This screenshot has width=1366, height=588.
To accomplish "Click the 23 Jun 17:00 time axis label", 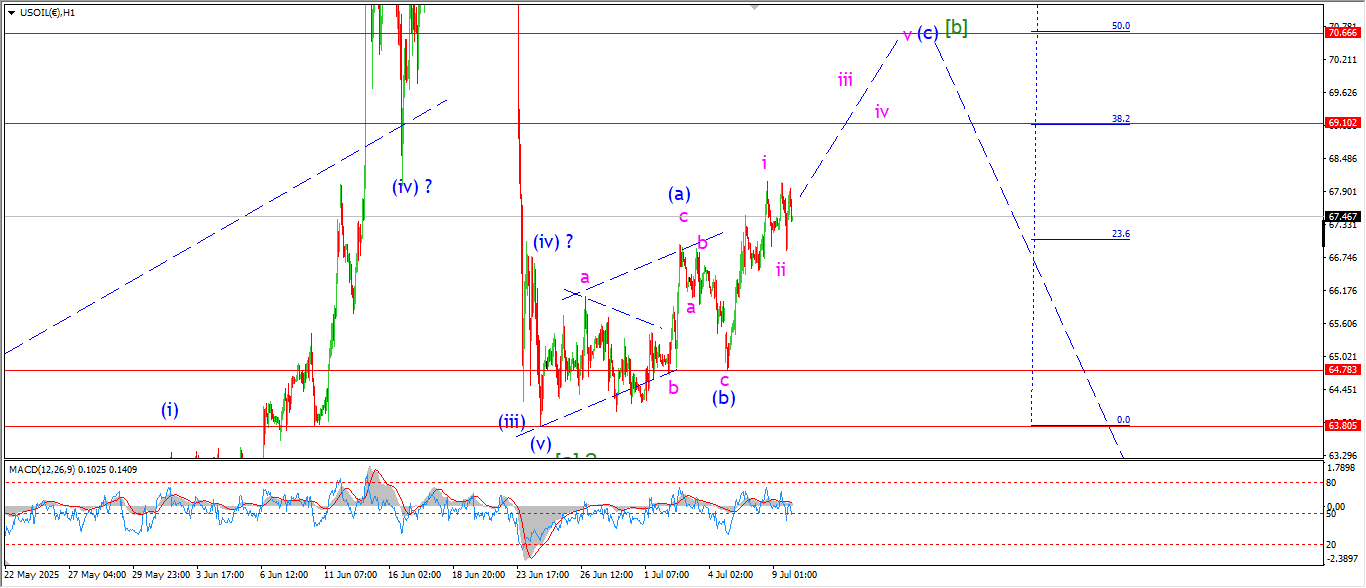I will pyautogui.click(x=542, y=575).
